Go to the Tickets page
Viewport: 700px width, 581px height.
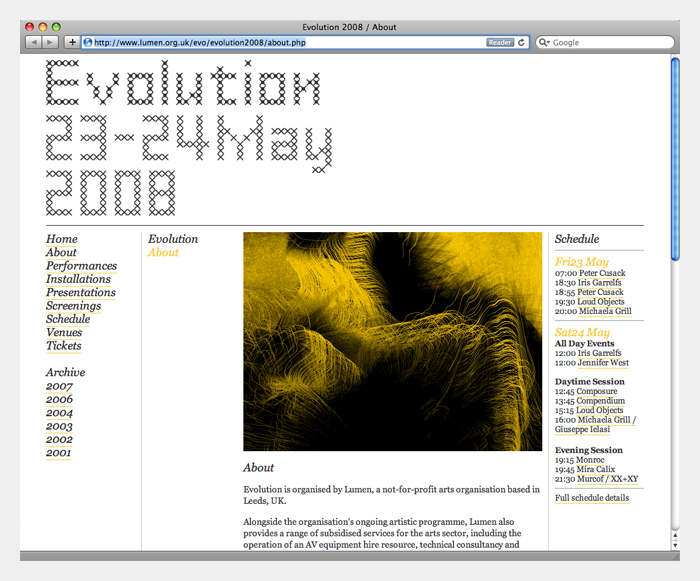pyautogui.click(x=64, y=346)
